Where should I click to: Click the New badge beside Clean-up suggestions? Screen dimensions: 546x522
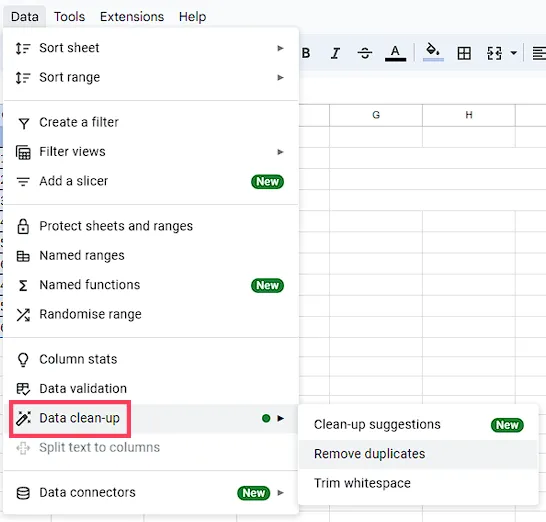(507, 425)
